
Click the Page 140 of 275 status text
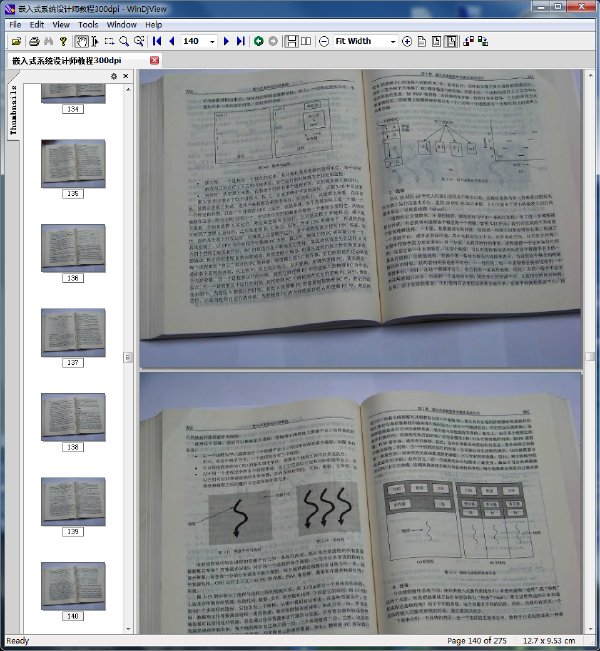(477, 641)
